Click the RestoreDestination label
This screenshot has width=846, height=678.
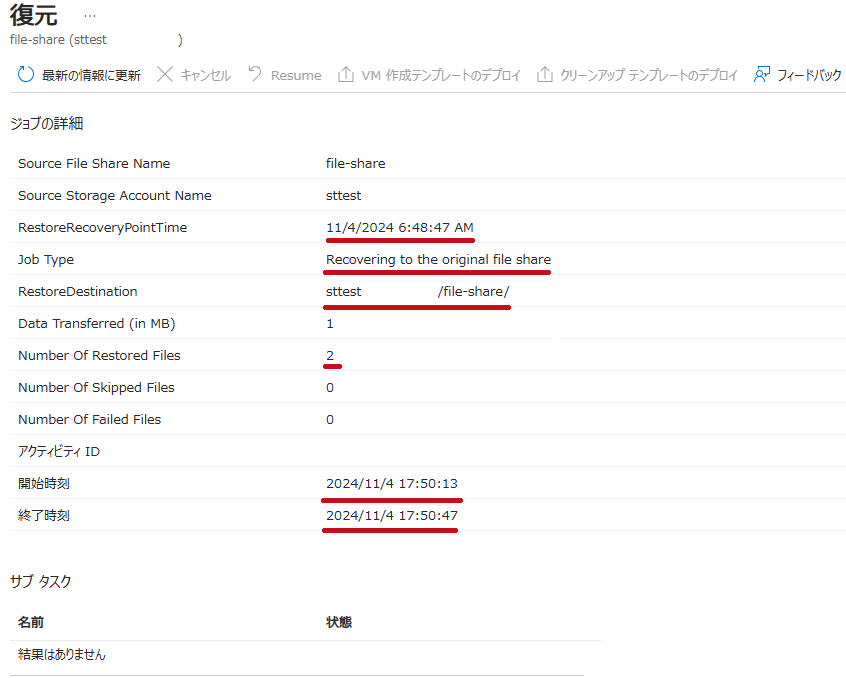point(78,292)
